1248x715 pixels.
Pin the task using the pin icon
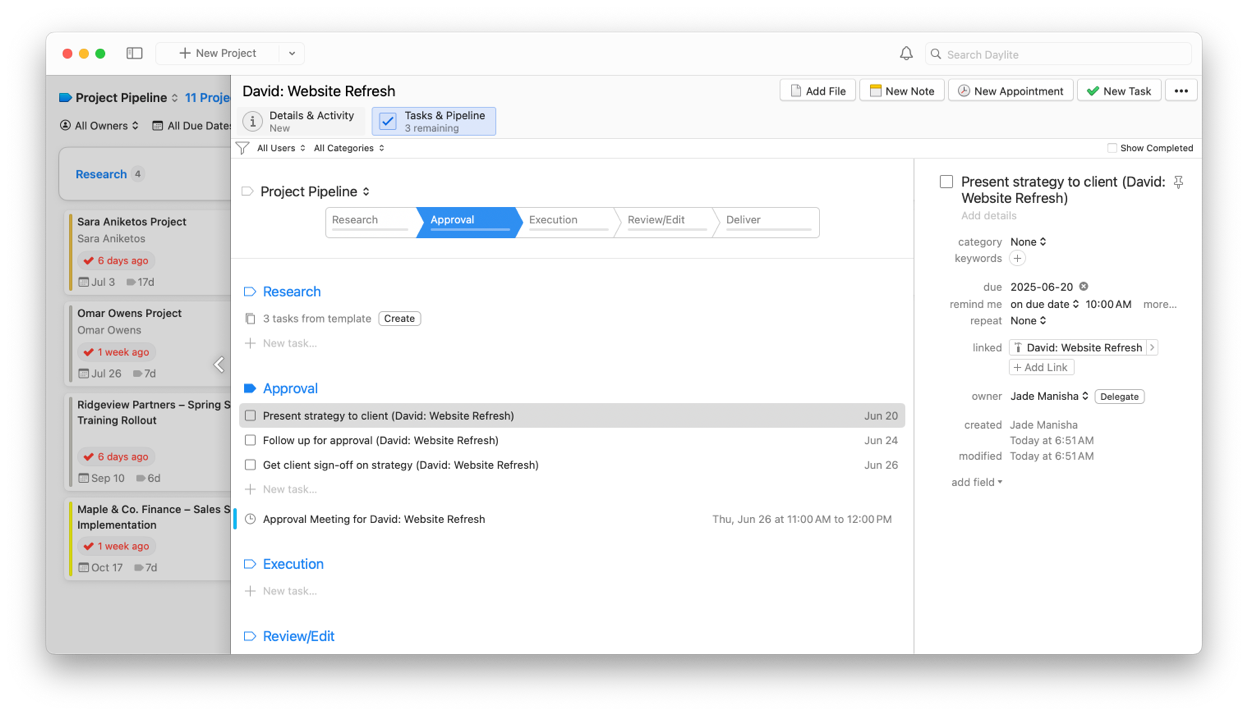[1178, 183]
